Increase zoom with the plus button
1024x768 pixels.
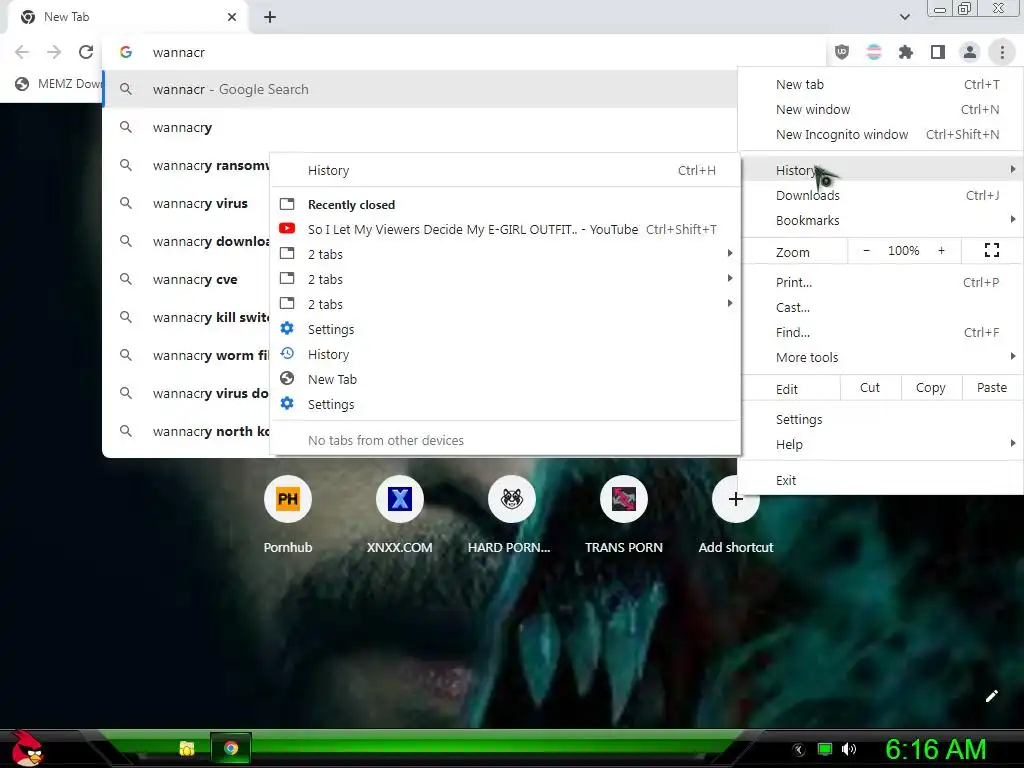[941, 251]
